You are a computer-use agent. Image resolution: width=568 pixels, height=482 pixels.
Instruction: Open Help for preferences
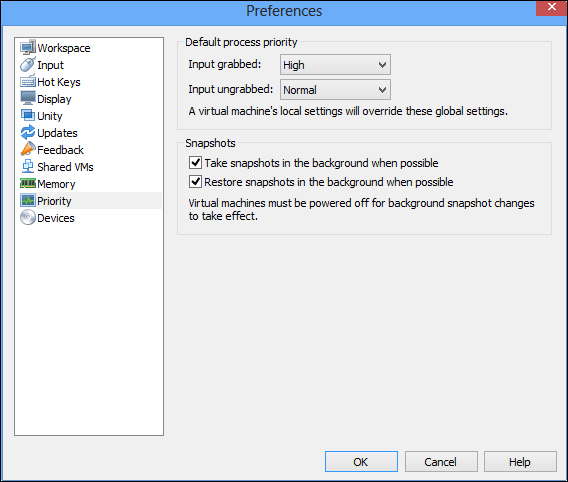point(520,462)
